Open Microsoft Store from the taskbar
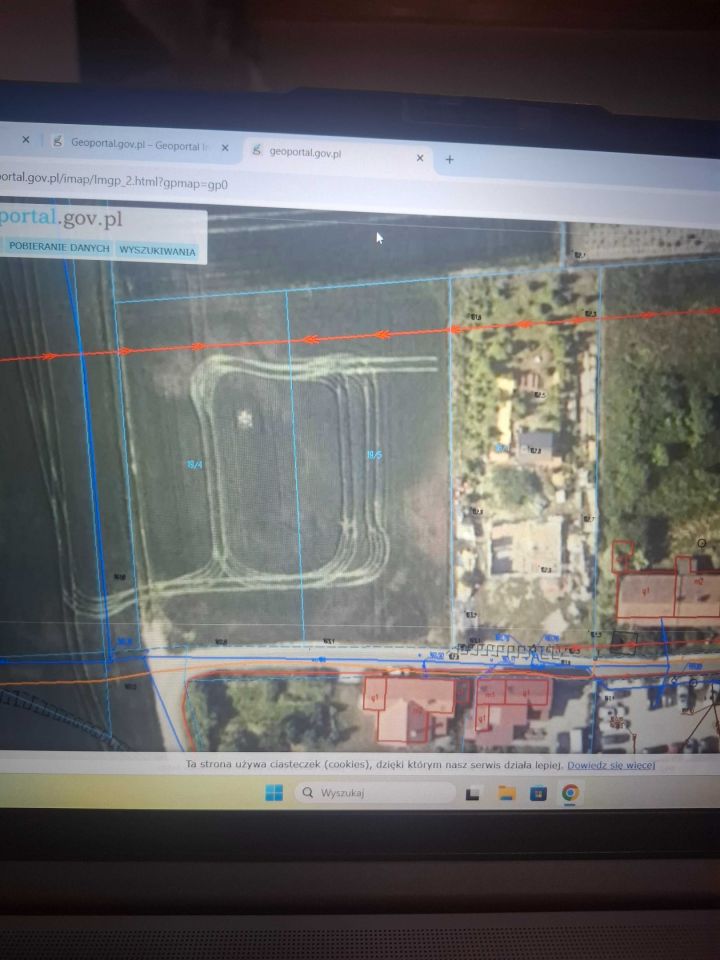This screenshot has height=960, width=720. click(538, 793)
